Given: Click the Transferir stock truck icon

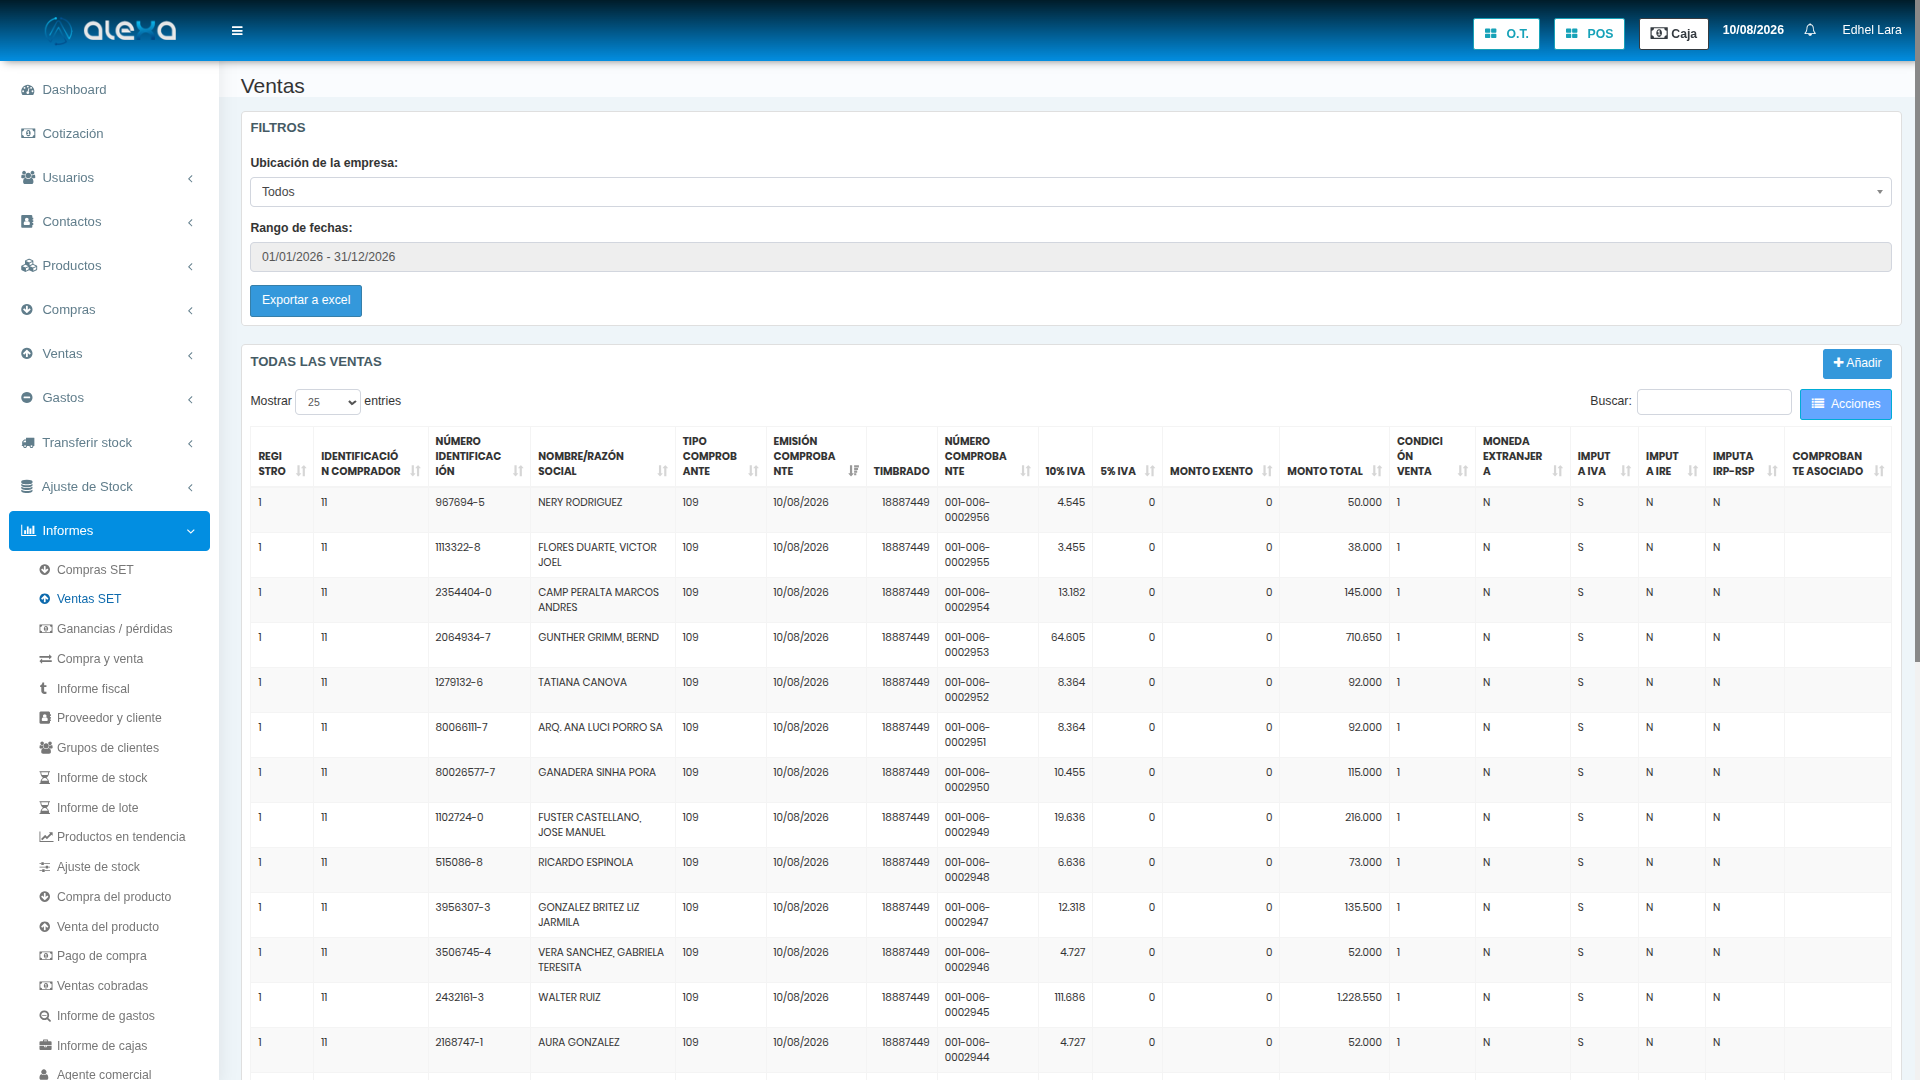Looking at the screenshot, I should (x=28, y=443).
